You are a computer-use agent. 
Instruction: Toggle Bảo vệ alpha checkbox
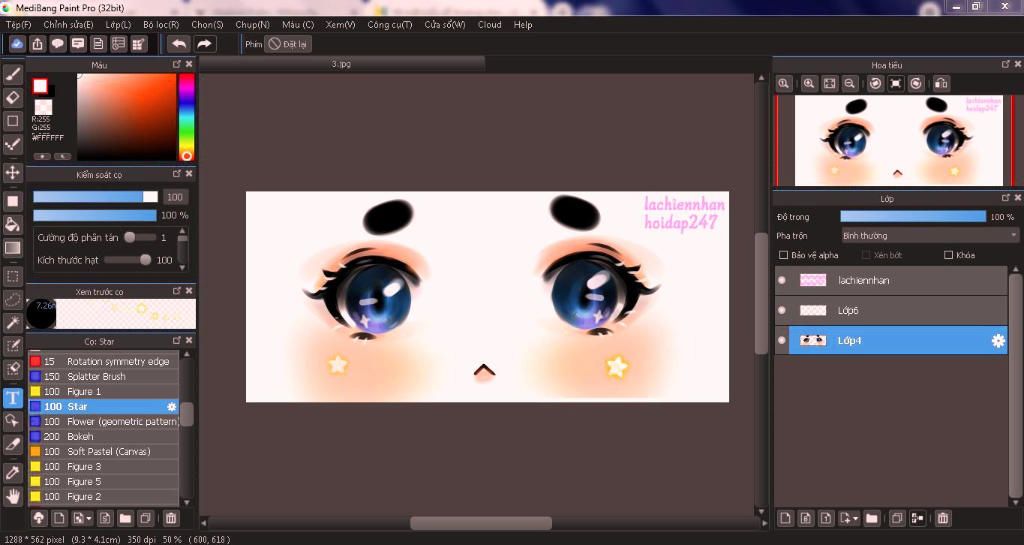pyautogui.click(x=784, y=255)
